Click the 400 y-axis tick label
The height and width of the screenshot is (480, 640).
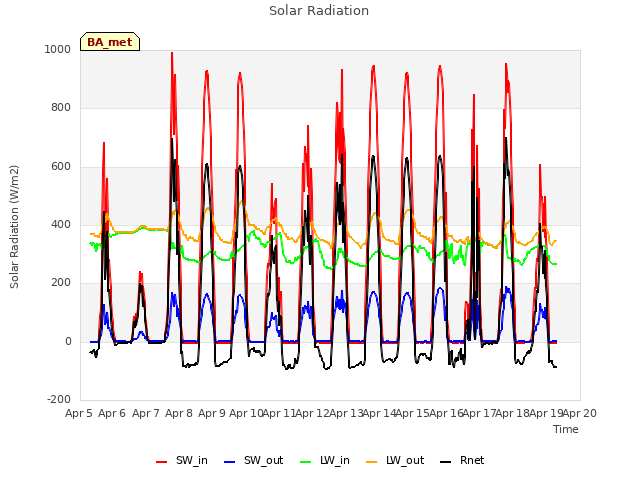(61, 224)
